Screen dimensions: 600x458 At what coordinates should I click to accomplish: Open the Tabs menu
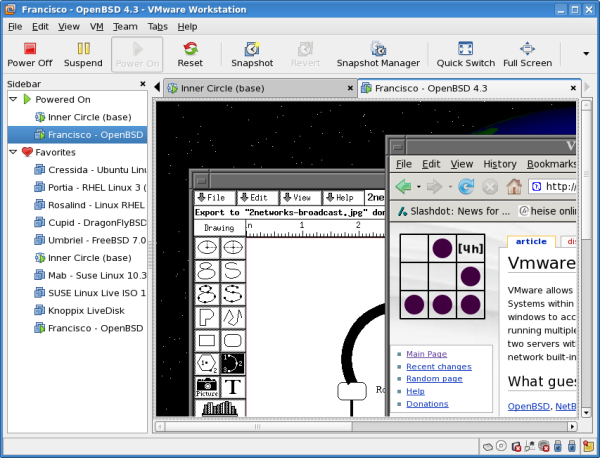point(158,27)
